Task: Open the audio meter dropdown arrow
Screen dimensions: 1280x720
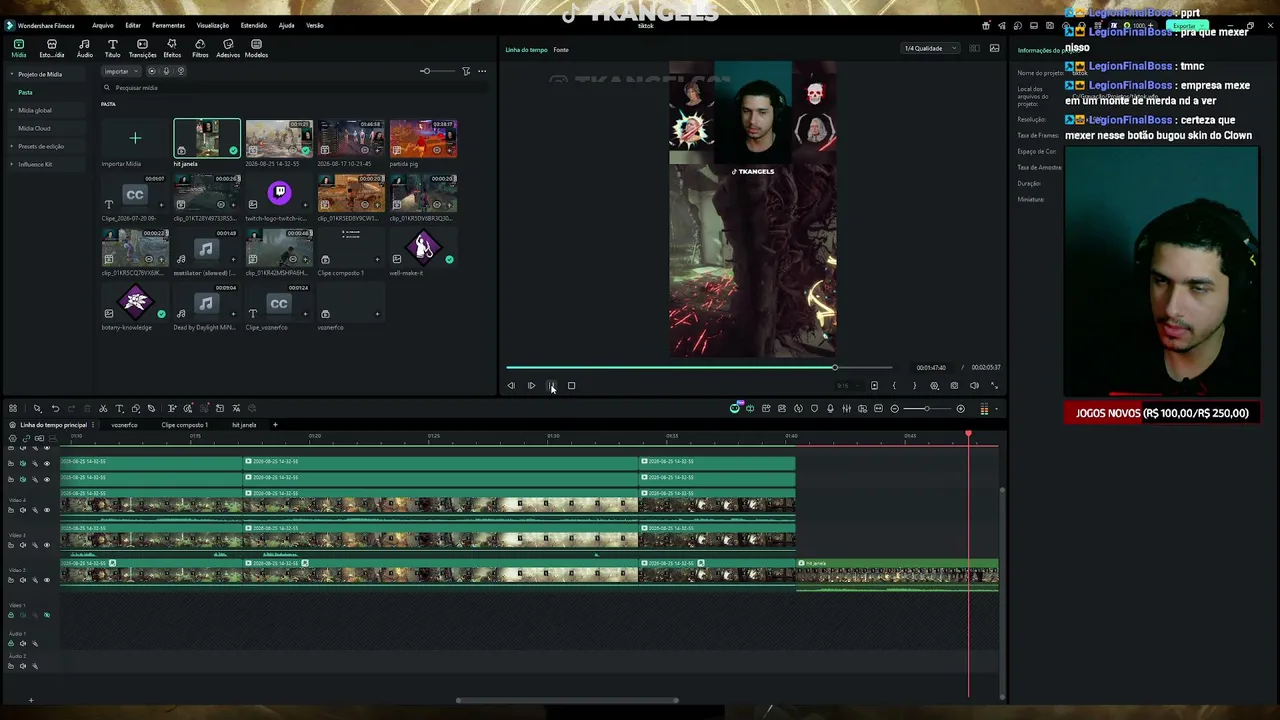Action: pos(996,408)
